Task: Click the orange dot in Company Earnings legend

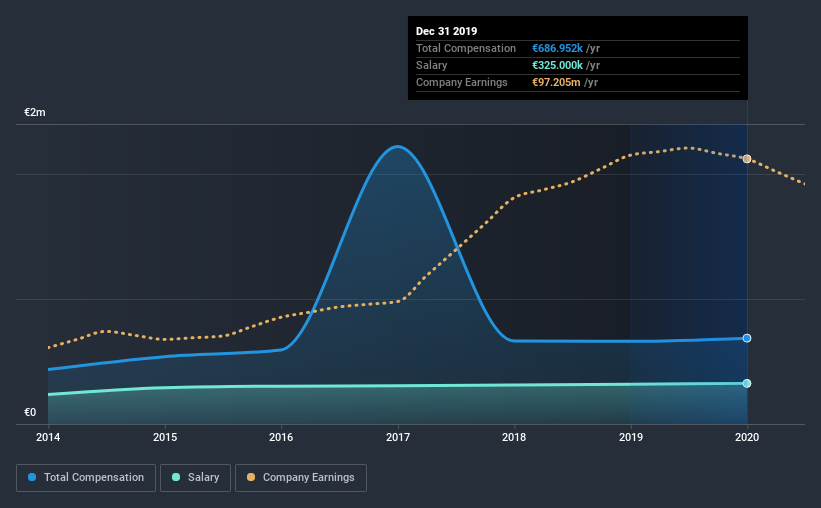Action: tap(251, 477)
